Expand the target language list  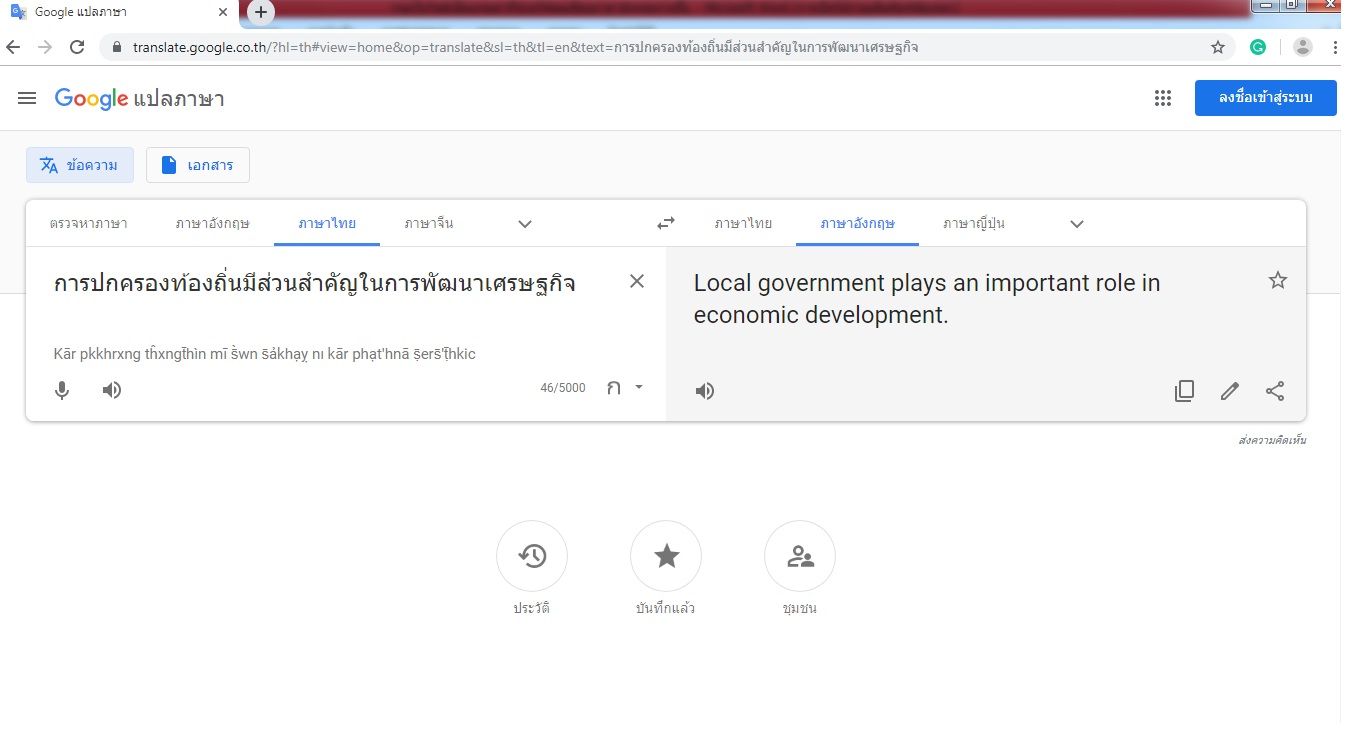(1077, 224)
